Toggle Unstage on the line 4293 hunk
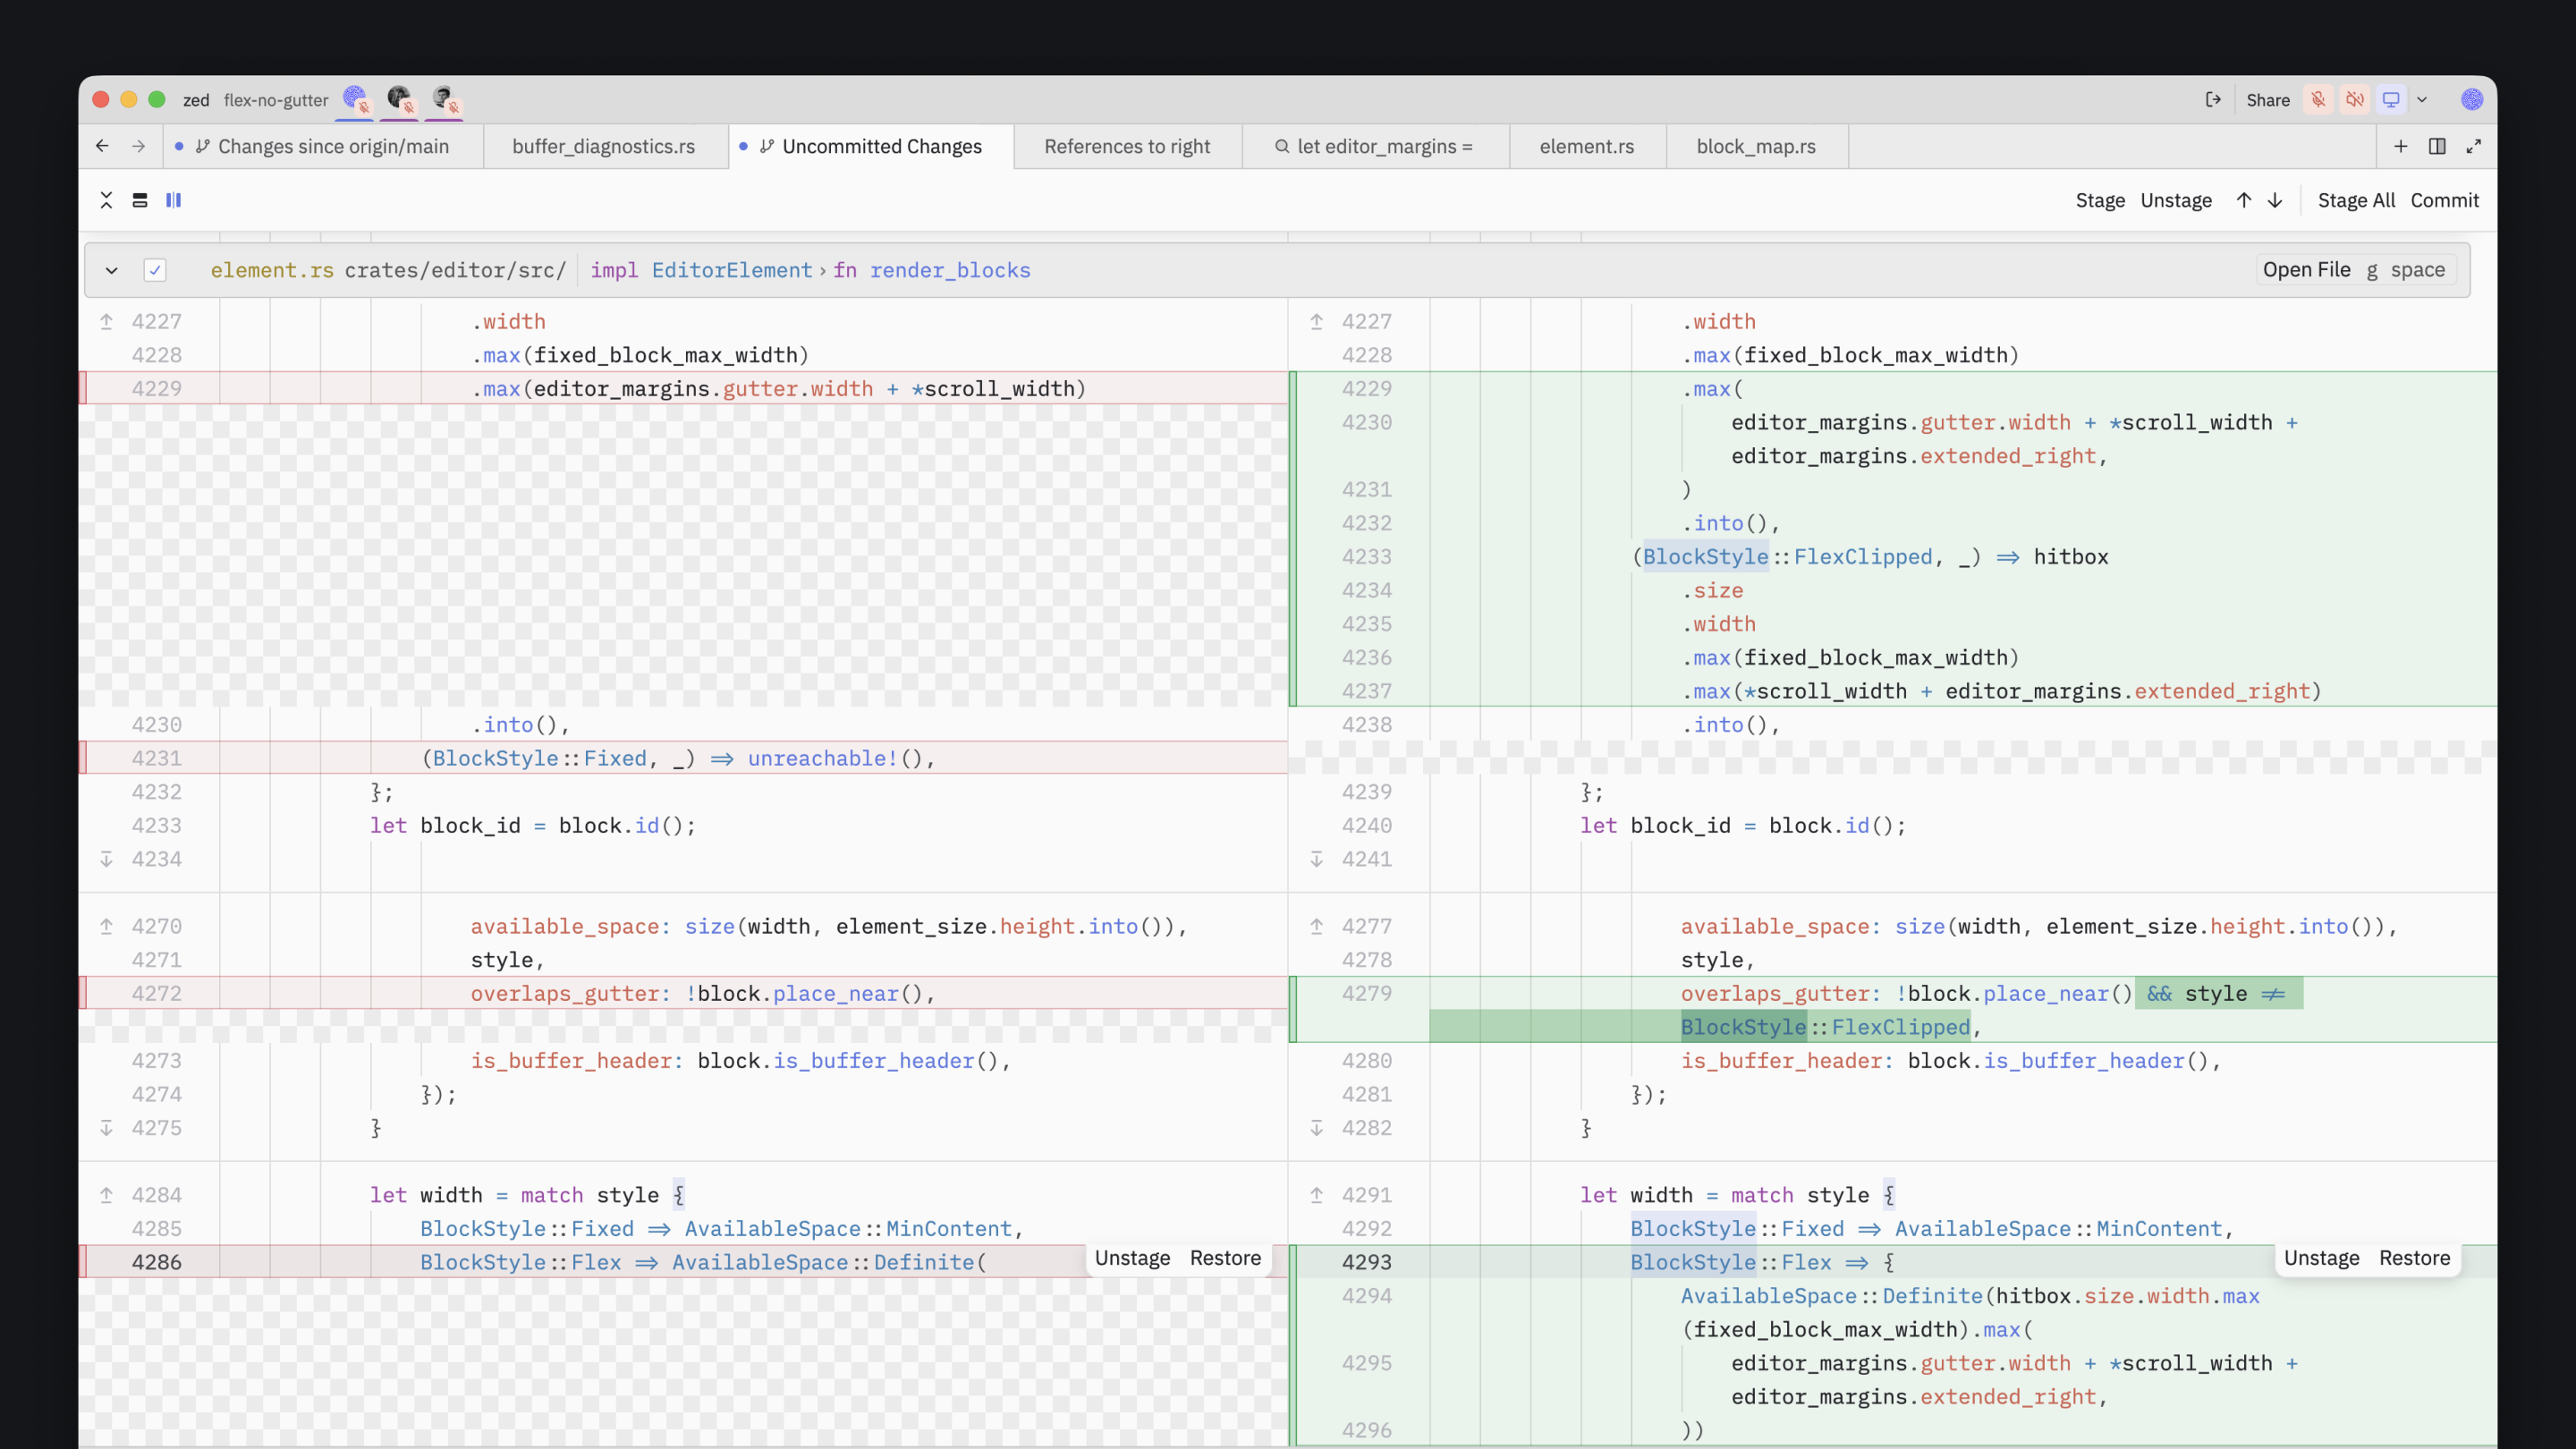The image size is (2576, 1449). pos(2321,1258)
